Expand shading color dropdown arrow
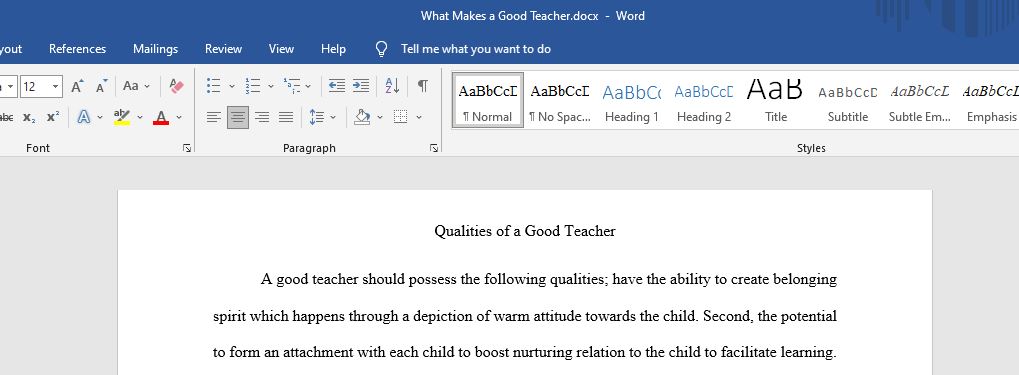1019x375 pixels. [380, 118]
